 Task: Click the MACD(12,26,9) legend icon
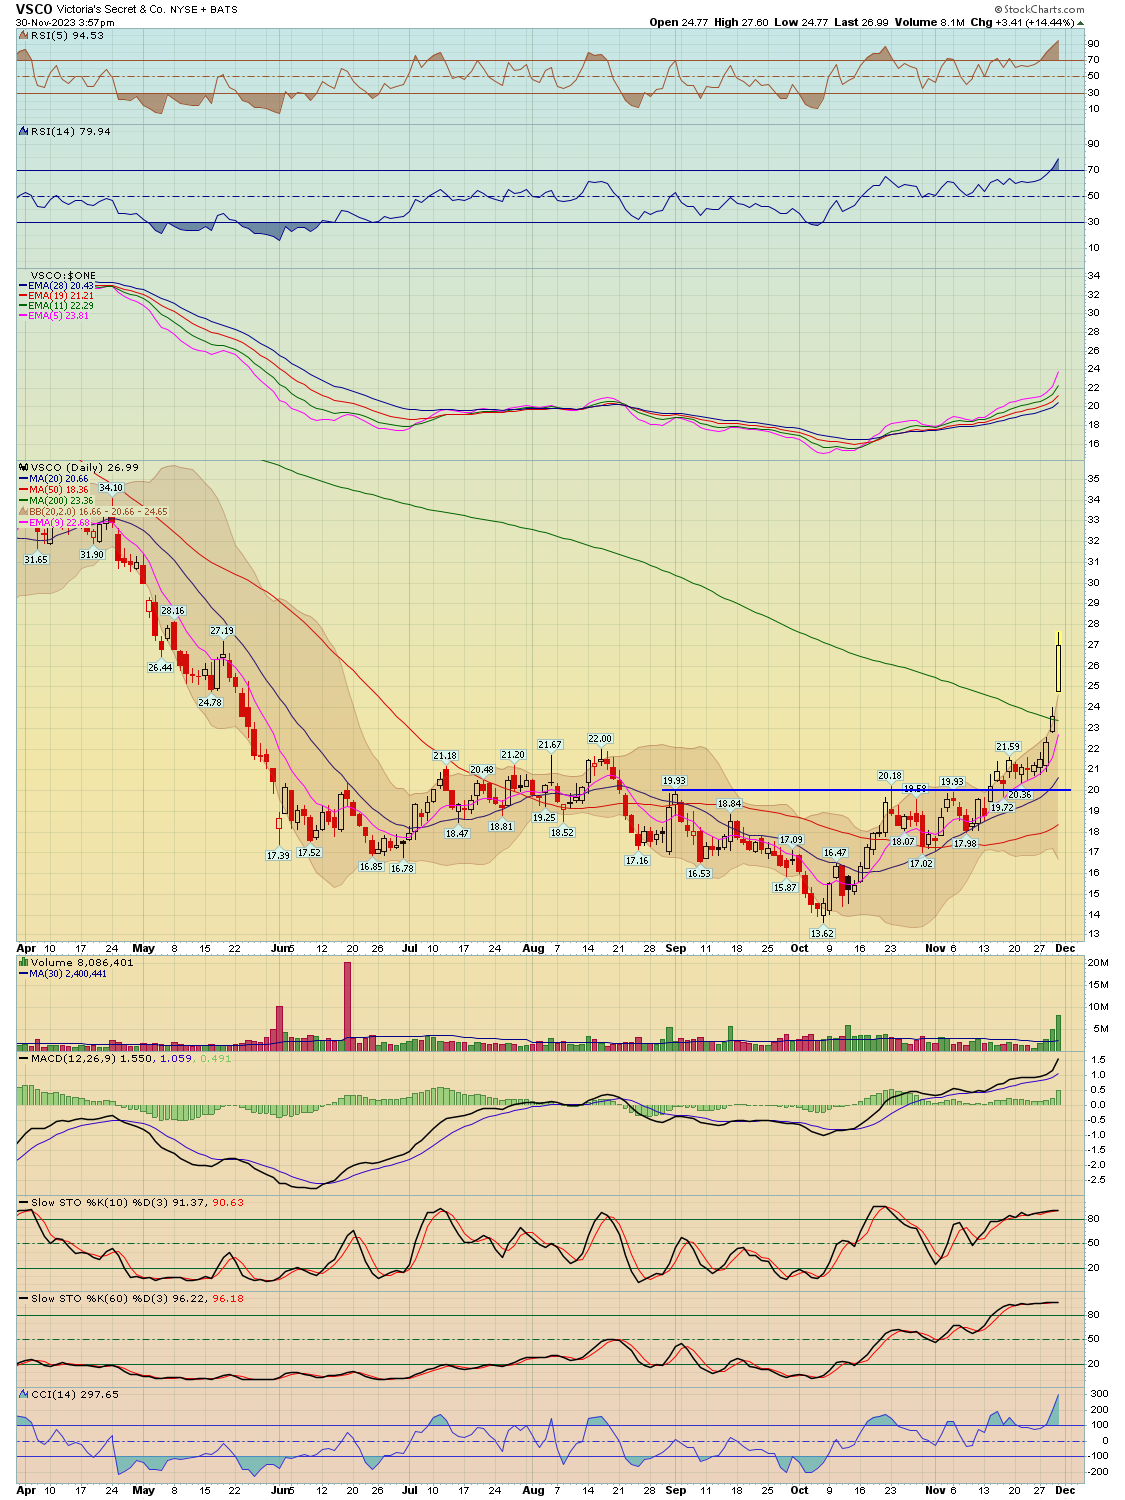(24, 1058)
